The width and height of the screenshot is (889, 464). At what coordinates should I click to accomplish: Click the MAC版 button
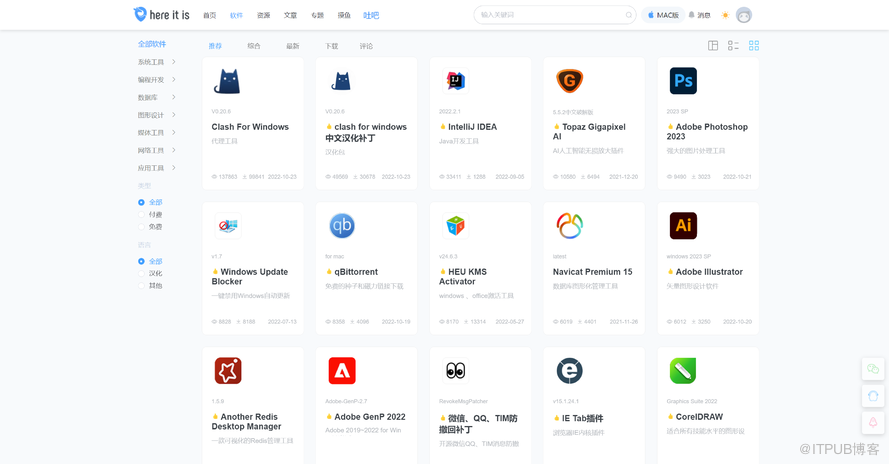click(x=663, y=15)
